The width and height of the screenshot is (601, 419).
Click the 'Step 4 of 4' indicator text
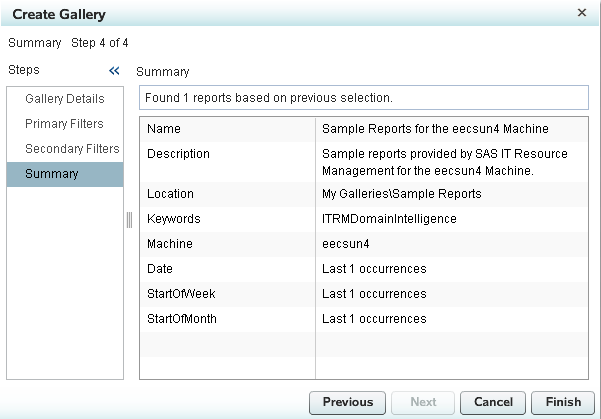pyautogui.click(x=100, y=43)
